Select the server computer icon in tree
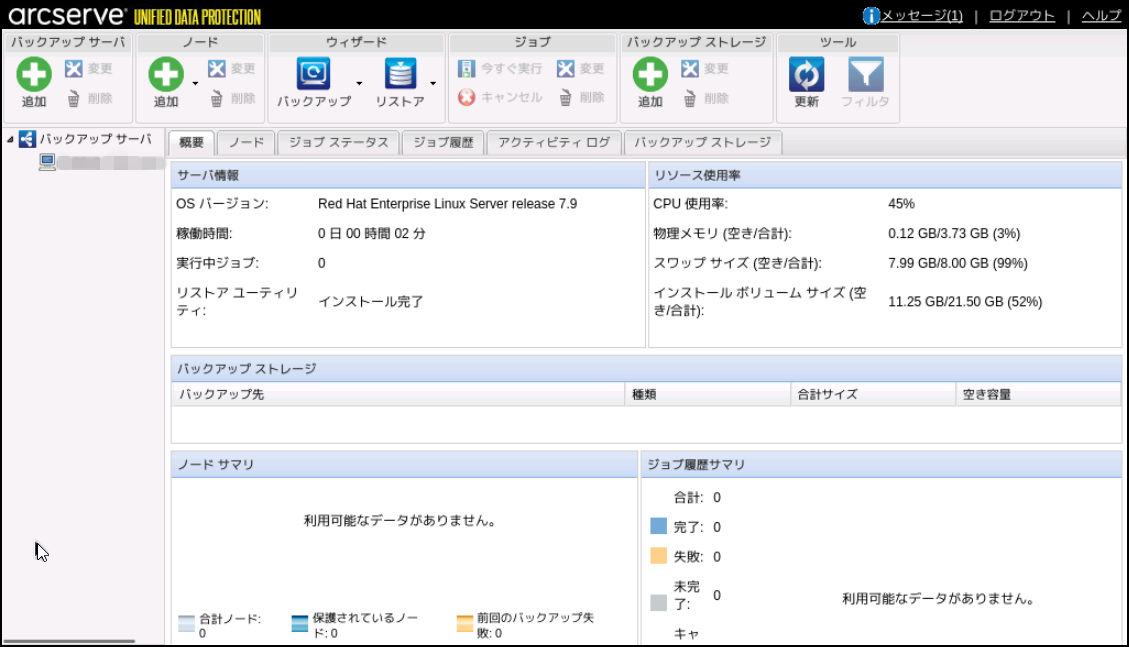The height and width of the screenshot is (647, 1129). pos(47,162)
